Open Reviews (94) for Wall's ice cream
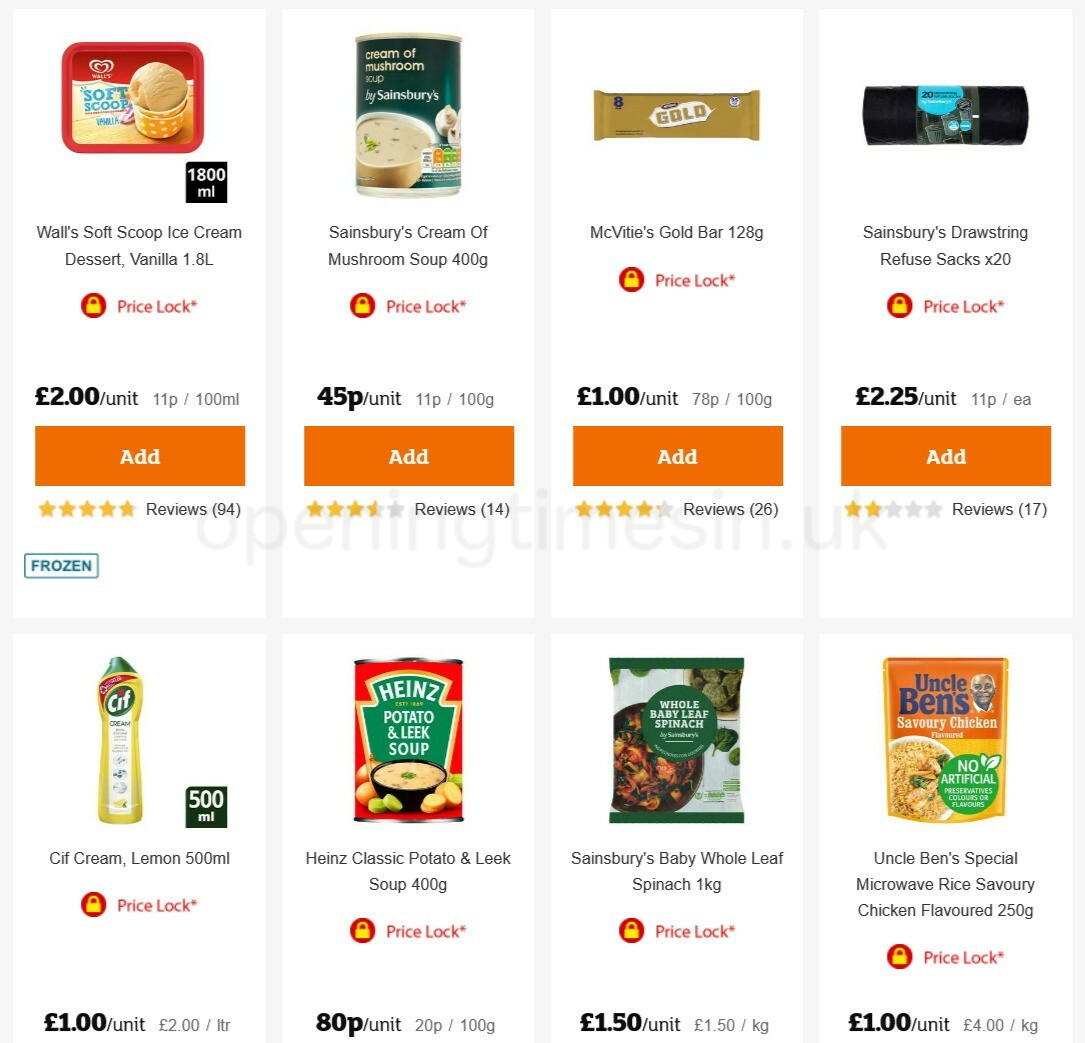This screenshot has height=1043, width=1085. (x=191, y=509)
